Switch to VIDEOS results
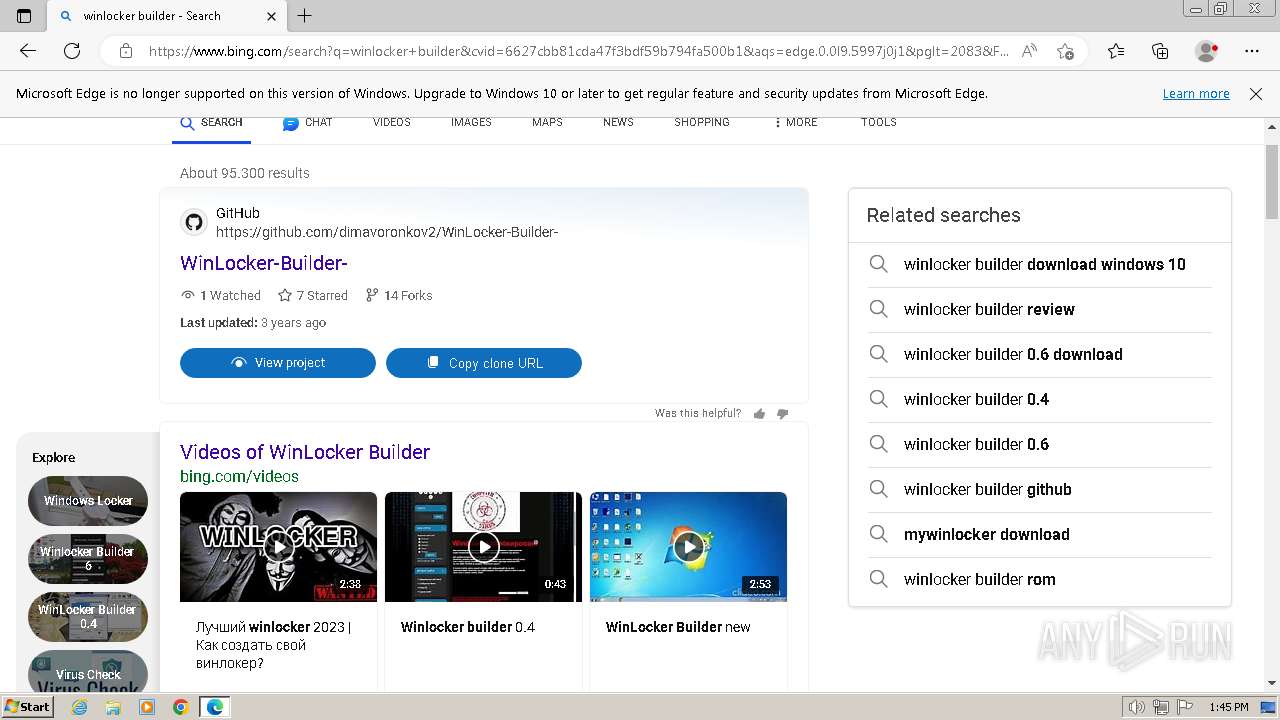The width and height of the screenshot is (1280, 720). pos(391,122)
